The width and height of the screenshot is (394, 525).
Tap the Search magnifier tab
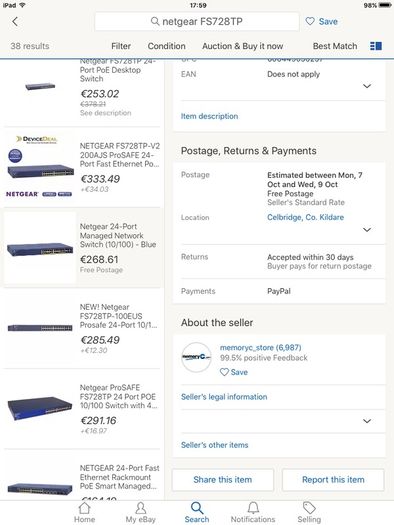click(197, 512)
